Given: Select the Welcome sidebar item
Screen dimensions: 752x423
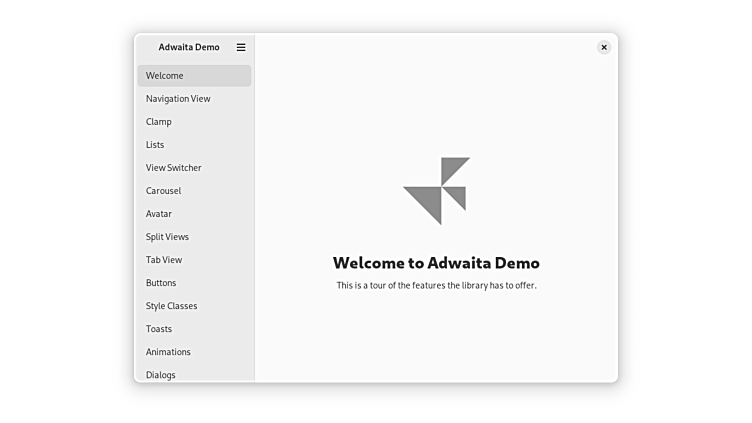Looking at the screenshot, I should (194, 76).
